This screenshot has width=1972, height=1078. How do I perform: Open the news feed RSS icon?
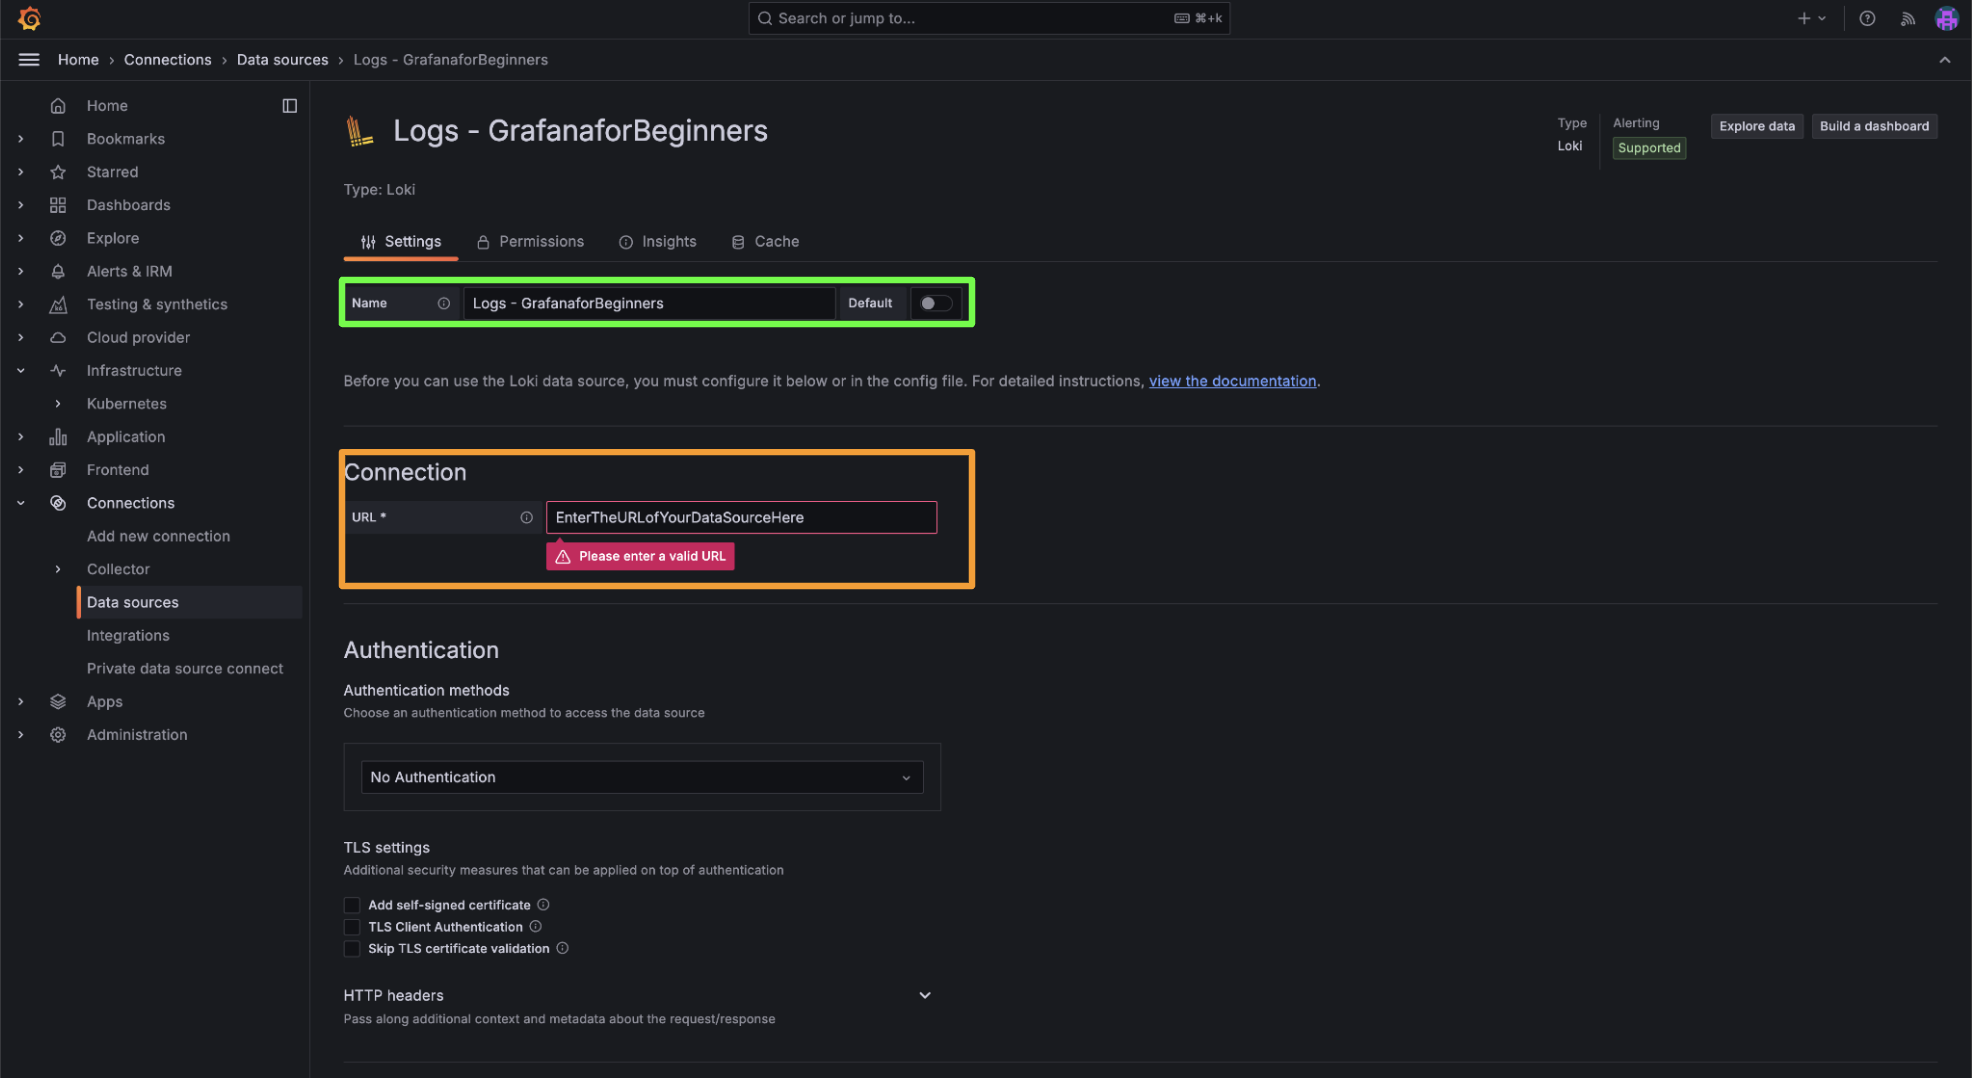(x=1907, y=18)
